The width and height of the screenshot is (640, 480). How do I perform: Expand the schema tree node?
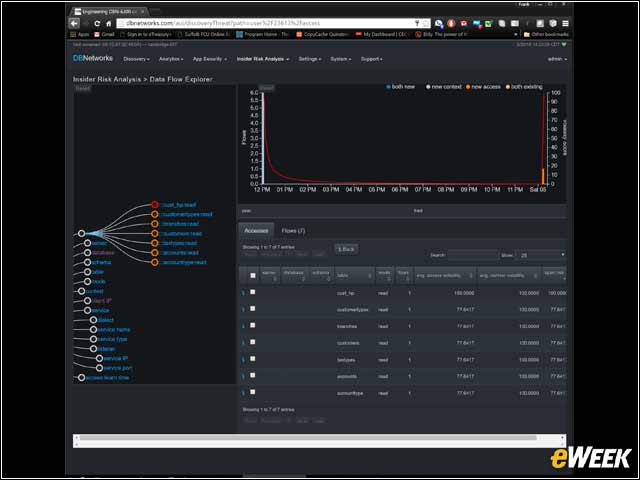point(87,262)
